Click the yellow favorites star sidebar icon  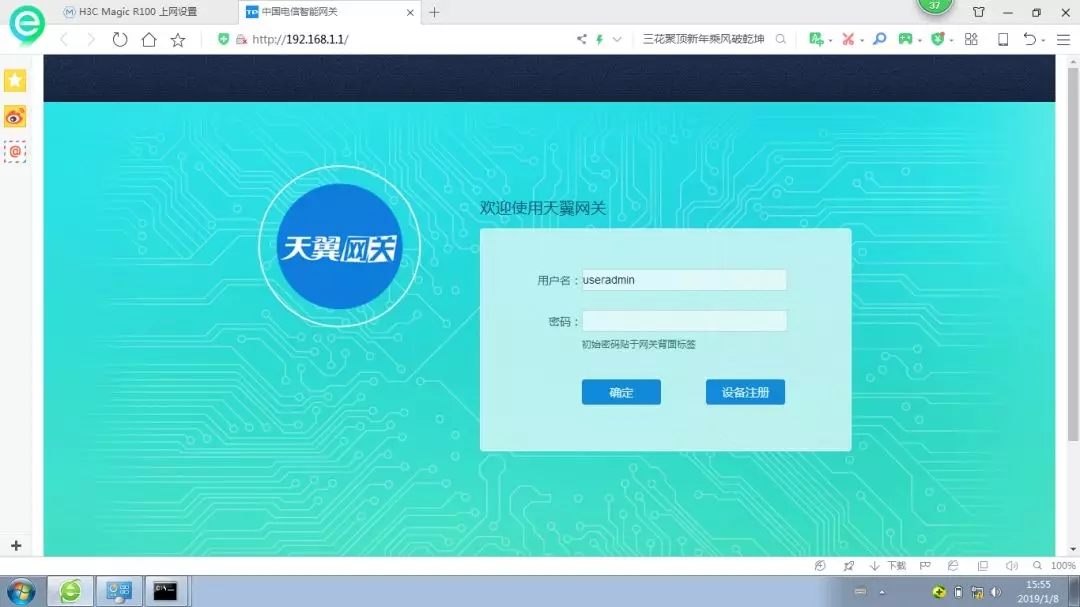click(x=15, y=81)
